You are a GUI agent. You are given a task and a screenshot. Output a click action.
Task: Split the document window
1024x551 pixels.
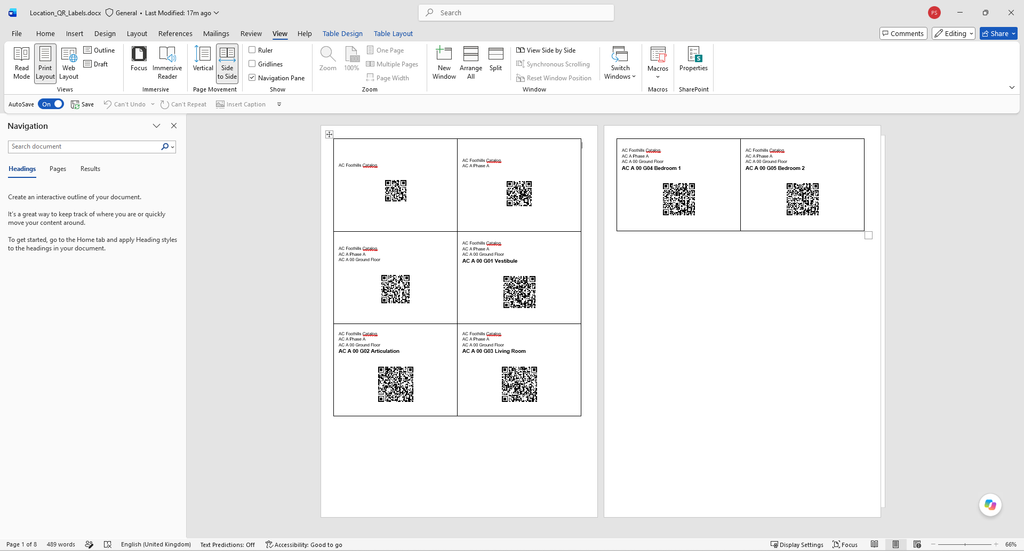tap(496, 59)
